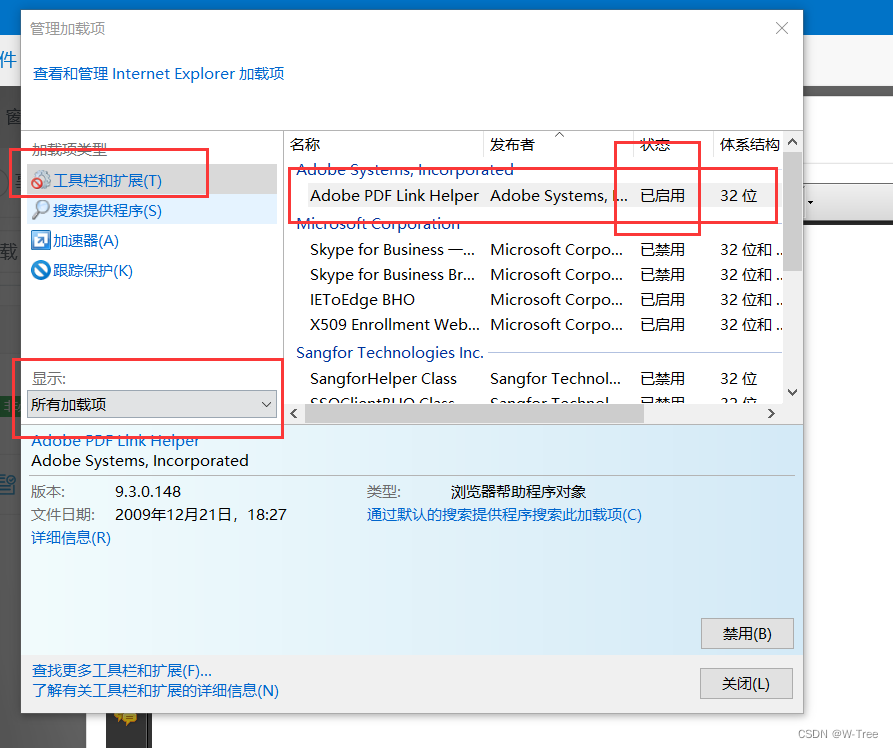Click the horizontal scrollbar thumb

pos(474,414)
